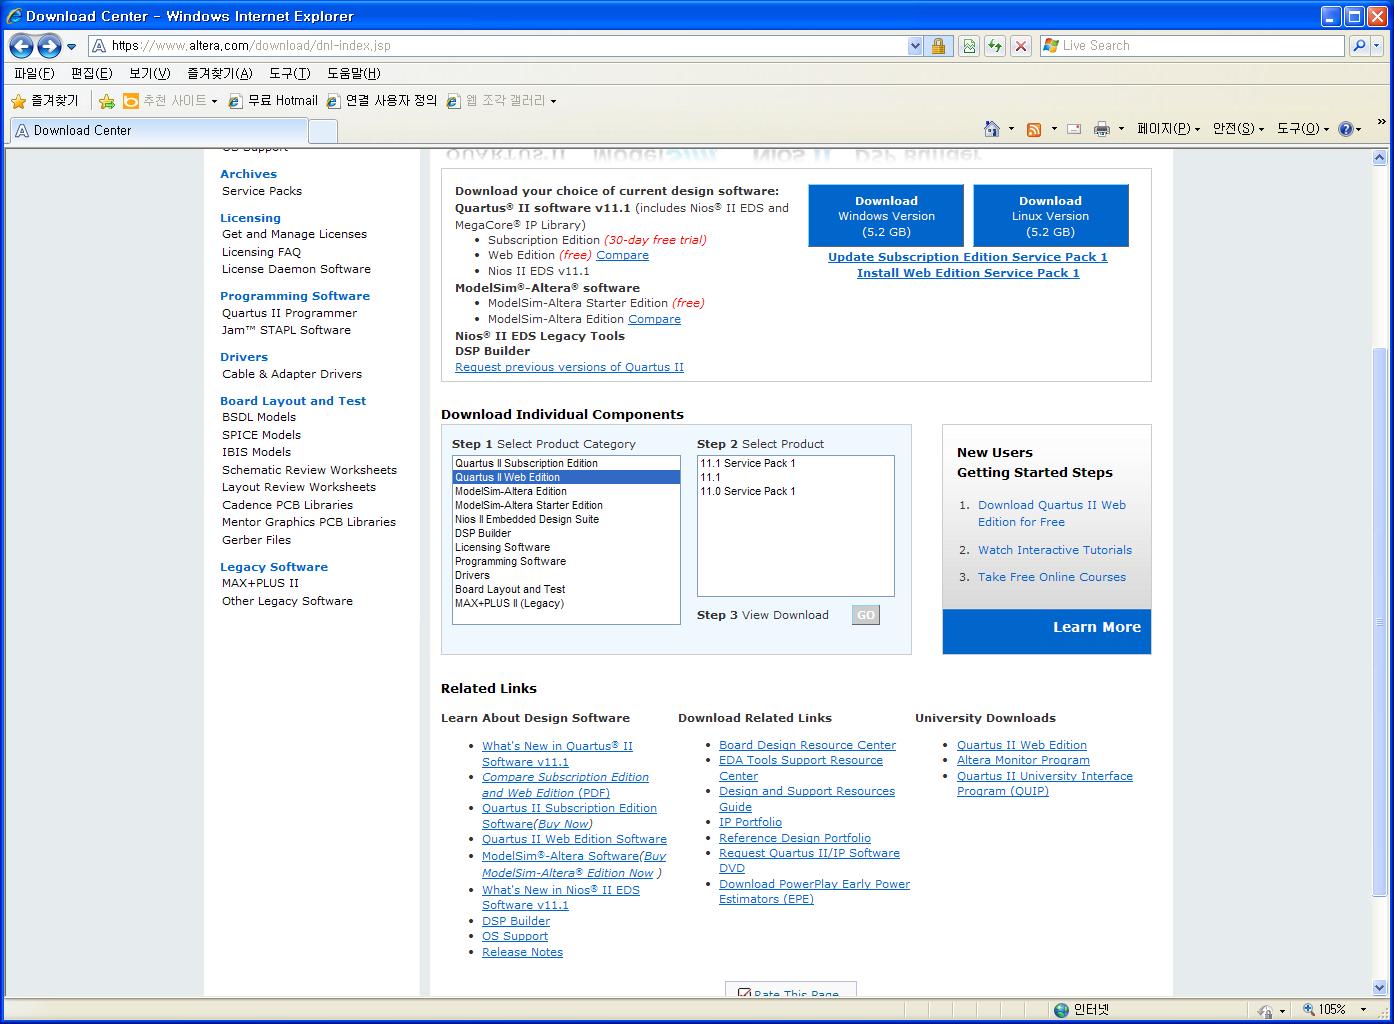
Task: Click the security lock icon in address bar
Action: tap(938, 46)
